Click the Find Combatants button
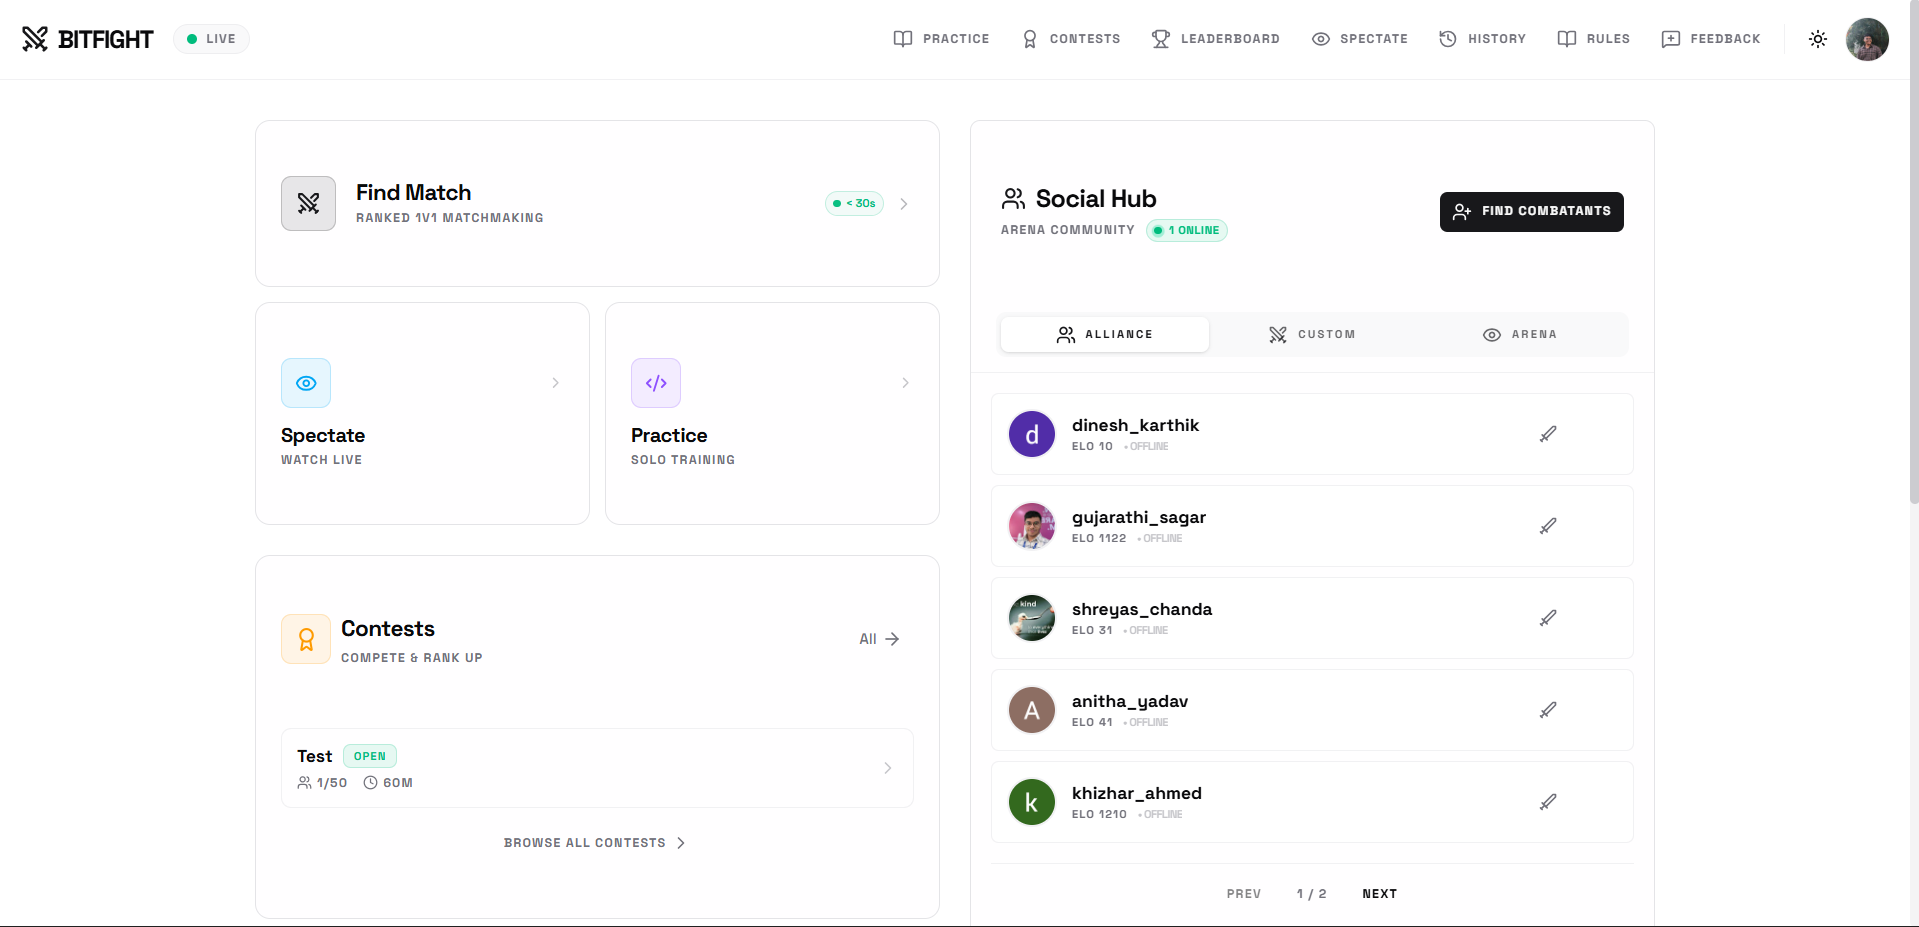 (1530, 211)
